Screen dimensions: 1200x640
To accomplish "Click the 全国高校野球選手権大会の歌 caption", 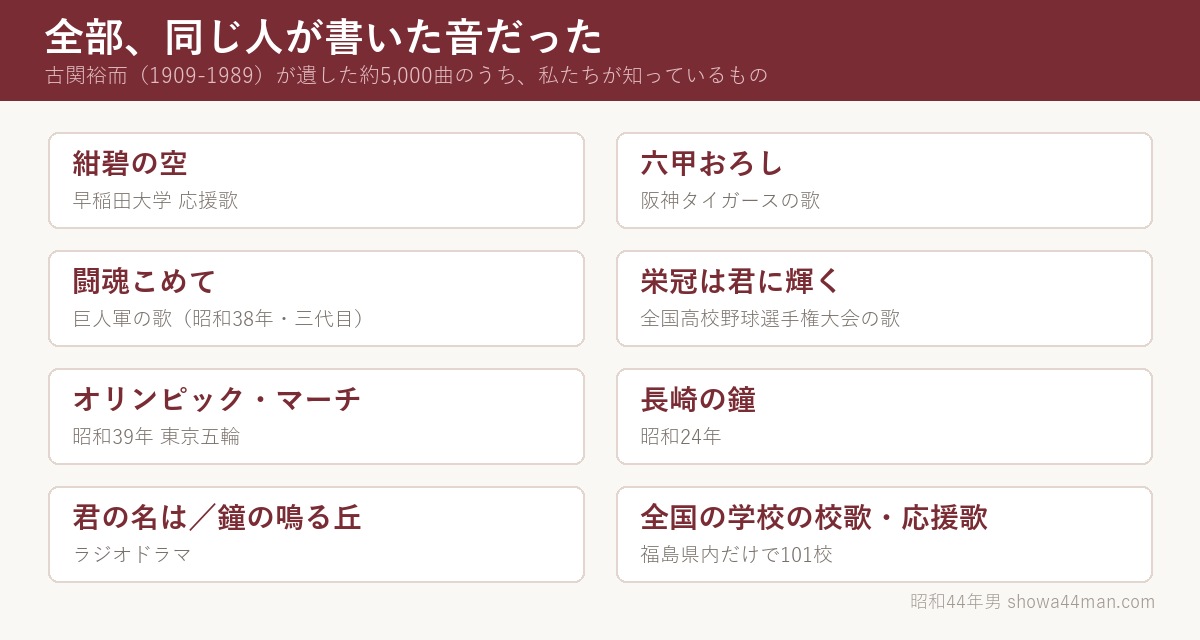I will (x=771, y=318).
